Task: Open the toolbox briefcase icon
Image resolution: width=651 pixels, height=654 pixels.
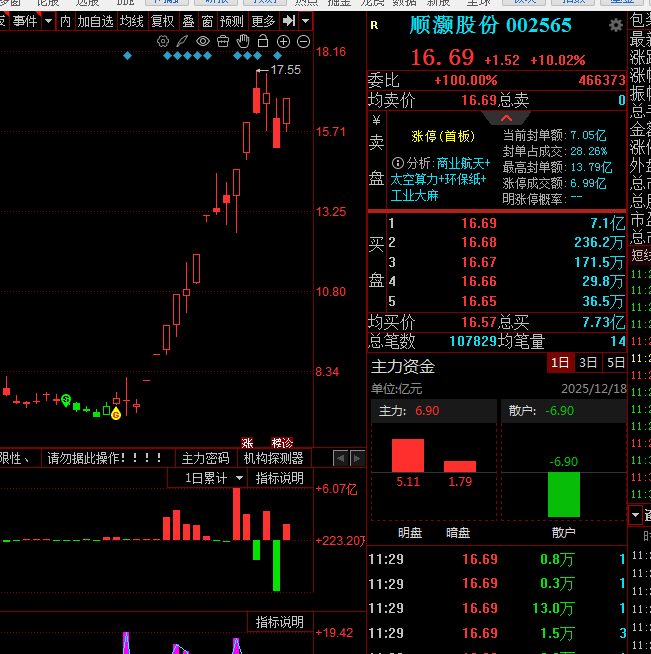Action: (223, 41)
